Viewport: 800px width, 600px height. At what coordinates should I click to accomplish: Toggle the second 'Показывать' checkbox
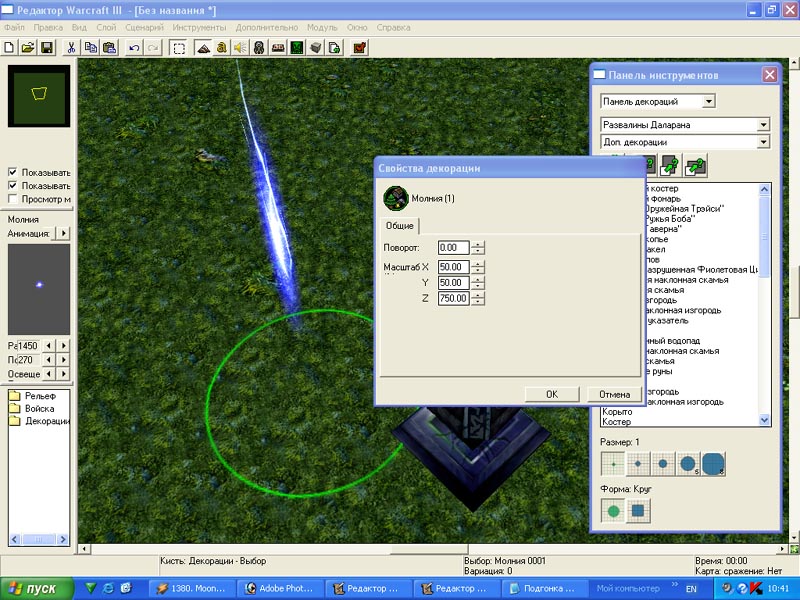[13, 186]
